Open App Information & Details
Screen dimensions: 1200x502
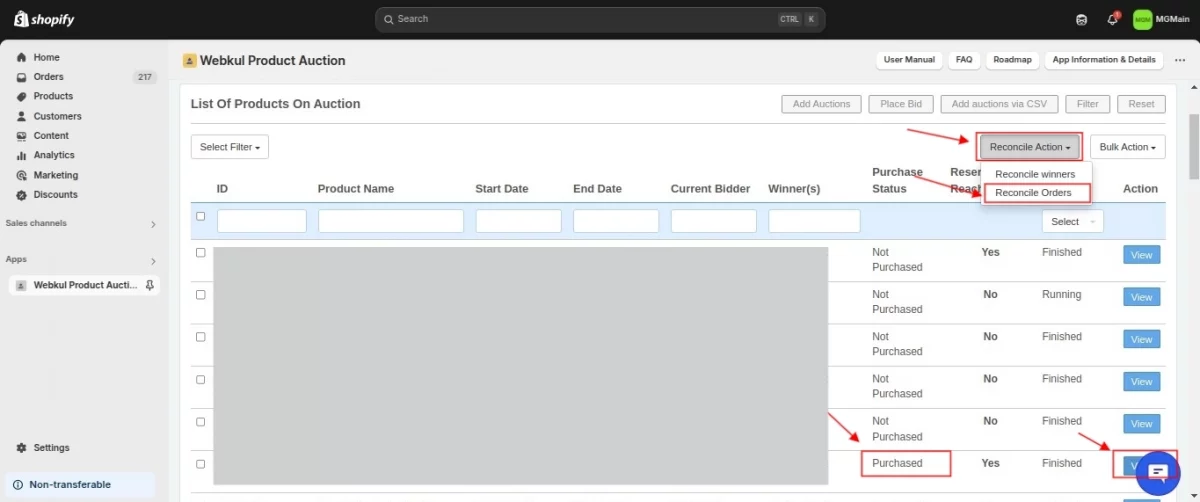point(1104,60)
